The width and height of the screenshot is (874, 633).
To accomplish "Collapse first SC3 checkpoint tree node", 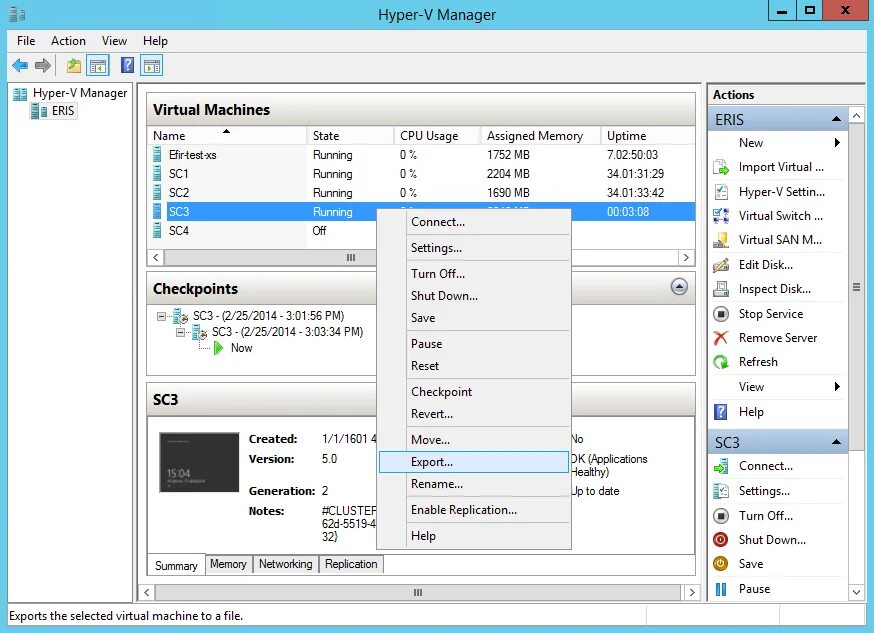I will [x=161, y=316].
